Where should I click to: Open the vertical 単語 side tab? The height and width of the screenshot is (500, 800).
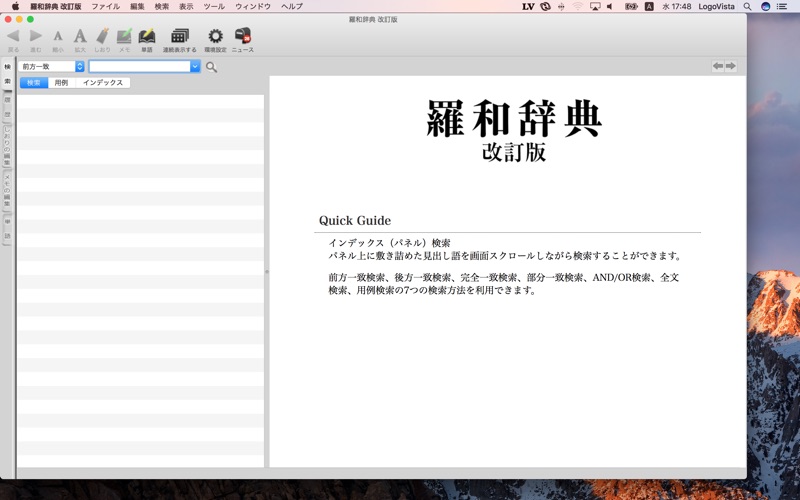7,229
